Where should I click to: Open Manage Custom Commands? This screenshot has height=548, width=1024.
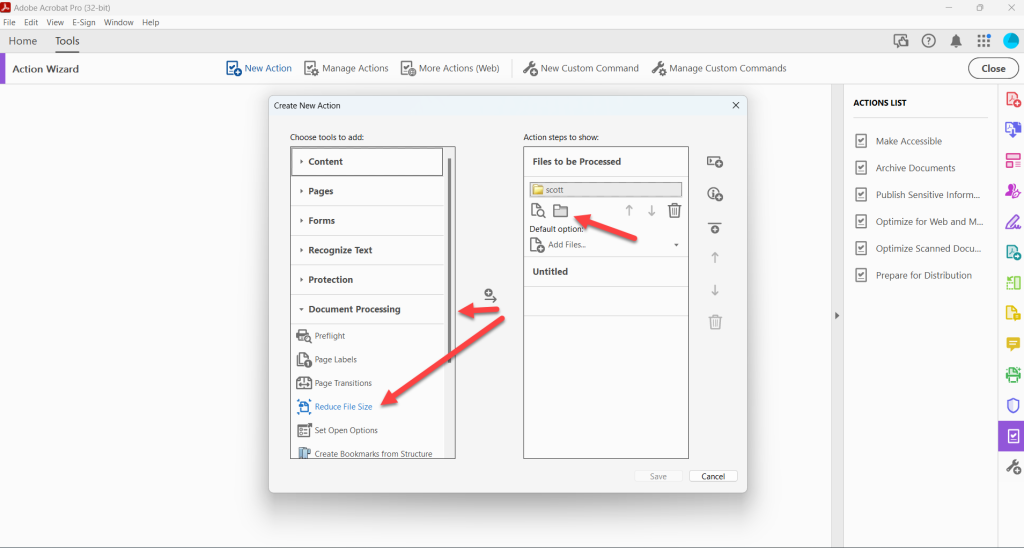[x=719, y=68]
